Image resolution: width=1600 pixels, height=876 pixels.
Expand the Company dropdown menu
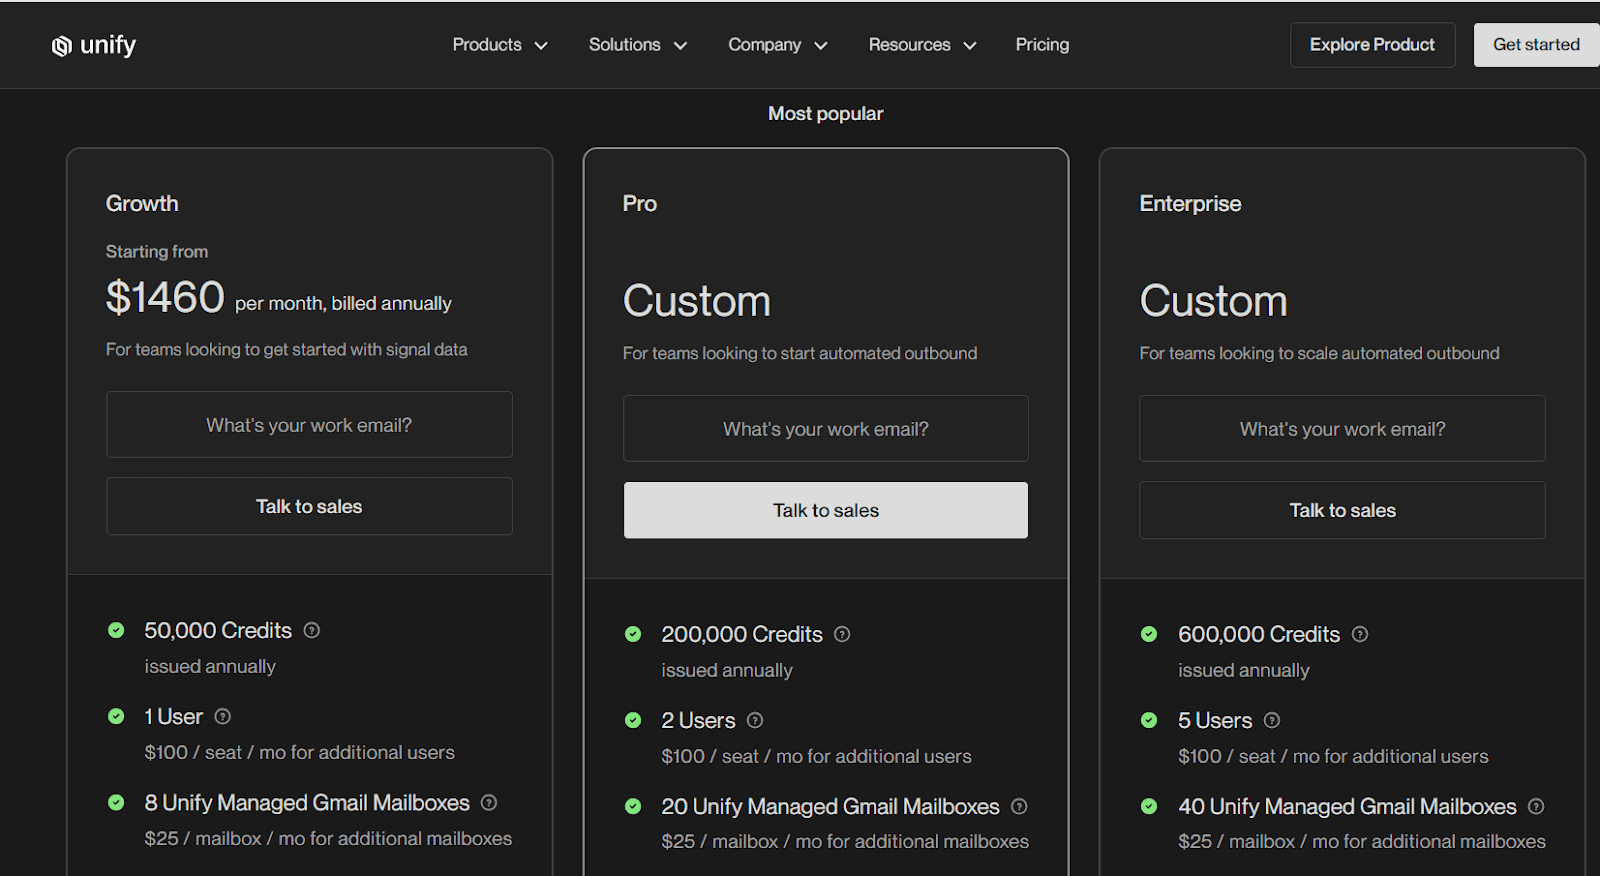tap(778, 45)
